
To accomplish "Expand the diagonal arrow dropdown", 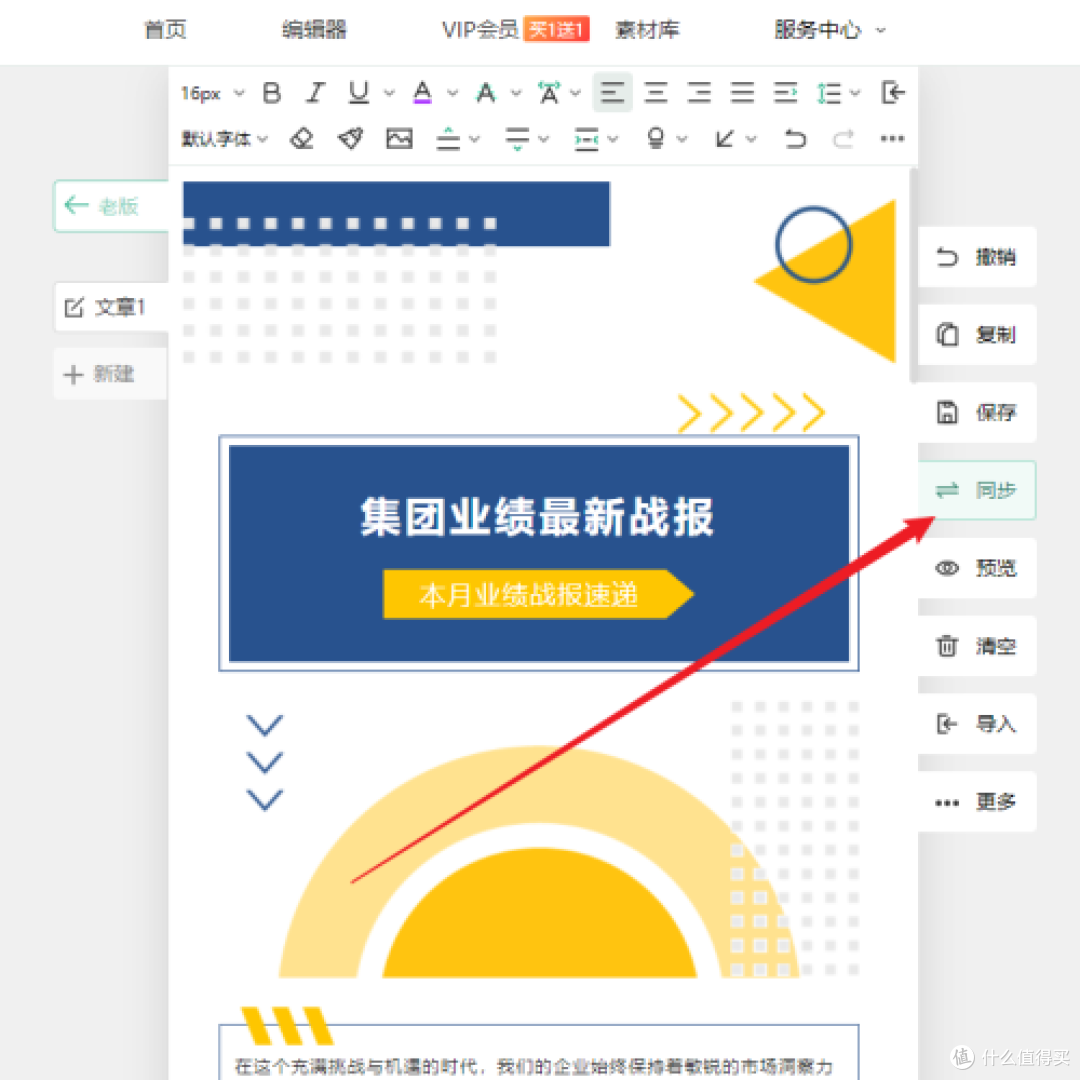I will (751, 140).
